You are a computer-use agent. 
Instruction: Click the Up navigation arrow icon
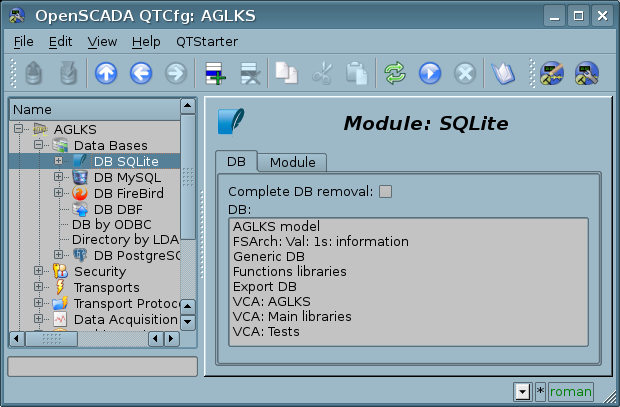coord(105,73)
